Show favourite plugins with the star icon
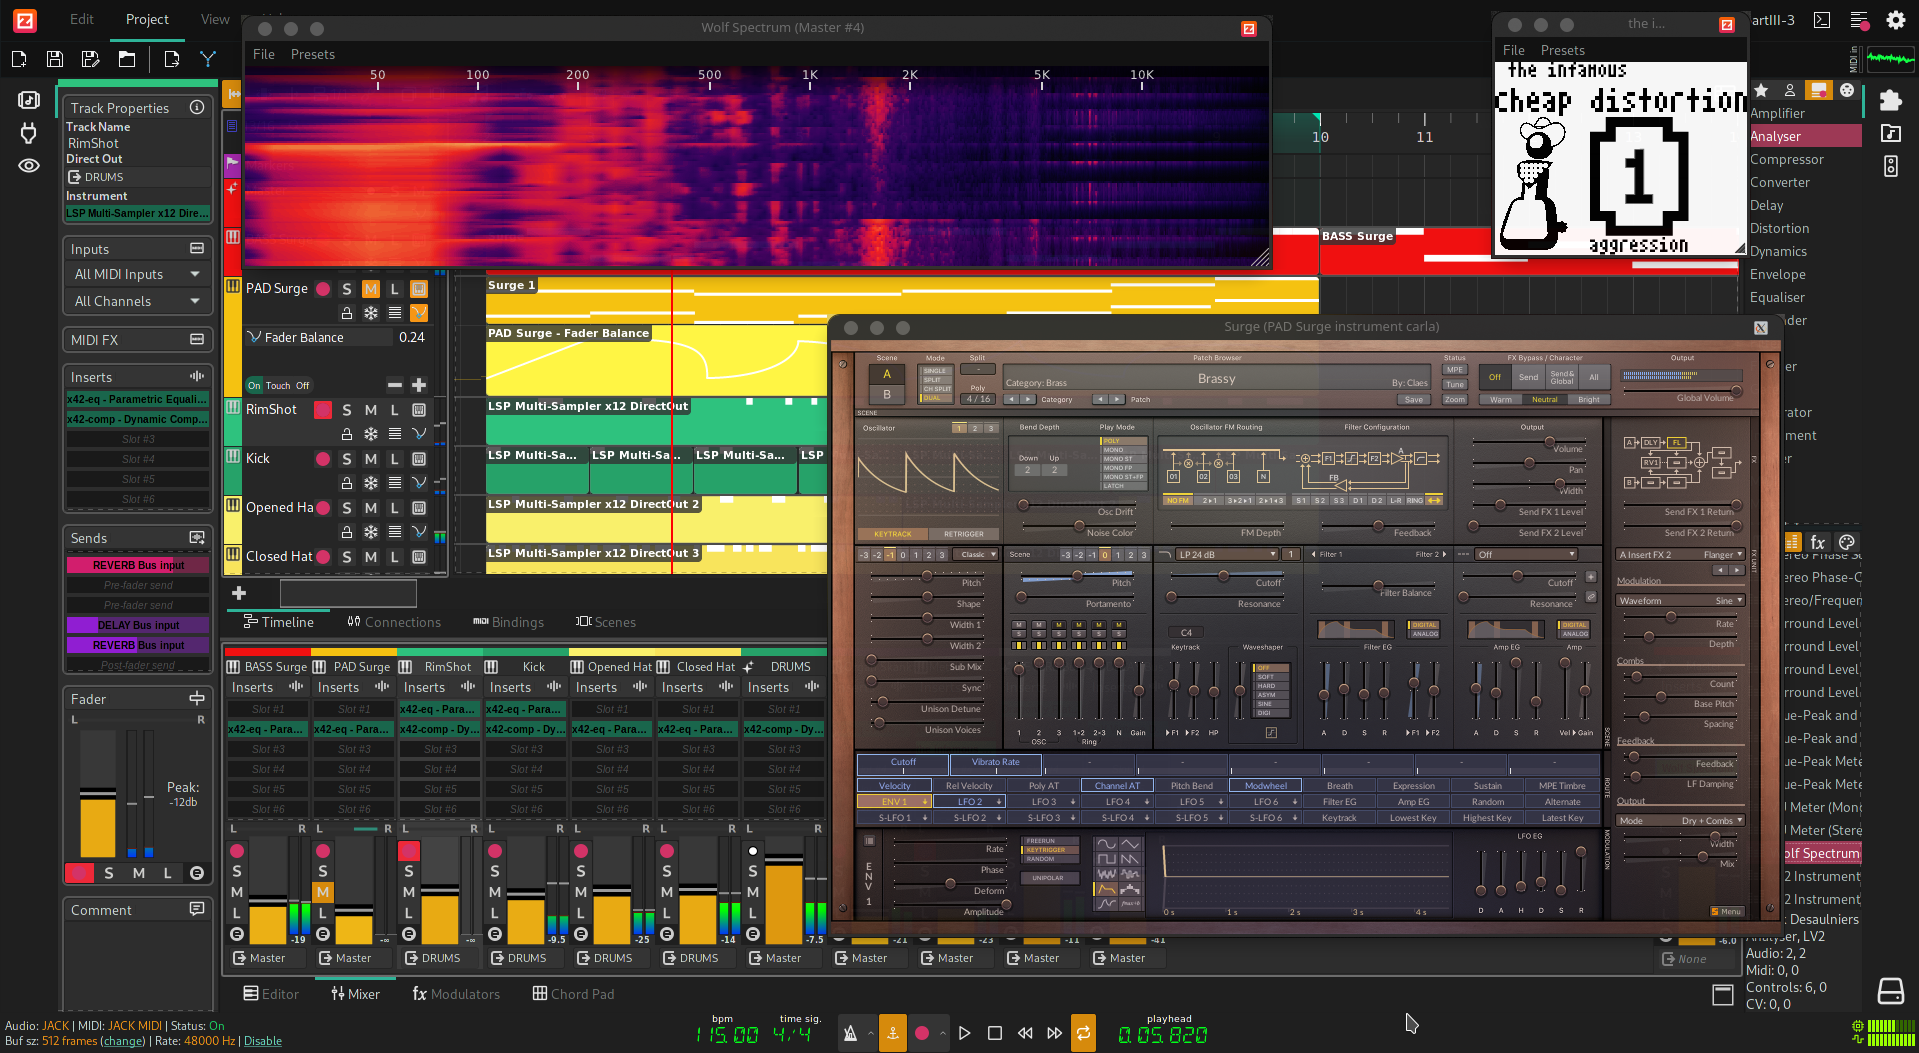 click(x=1761, y=90)
